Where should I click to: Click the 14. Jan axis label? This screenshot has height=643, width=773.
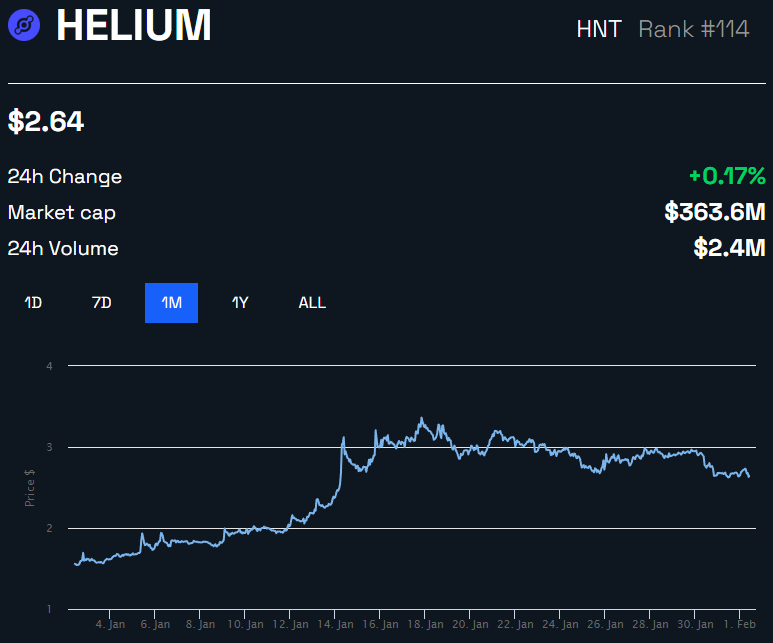tap(335, 624)
